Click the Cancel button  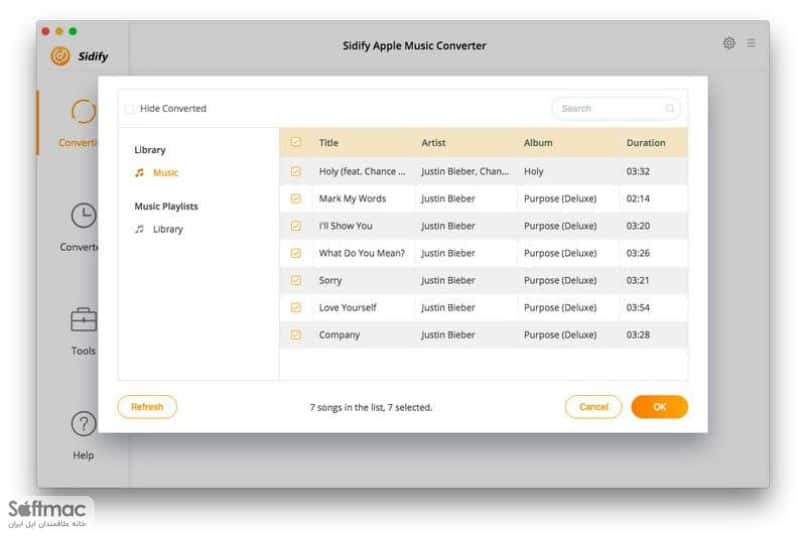pos(593,407)
